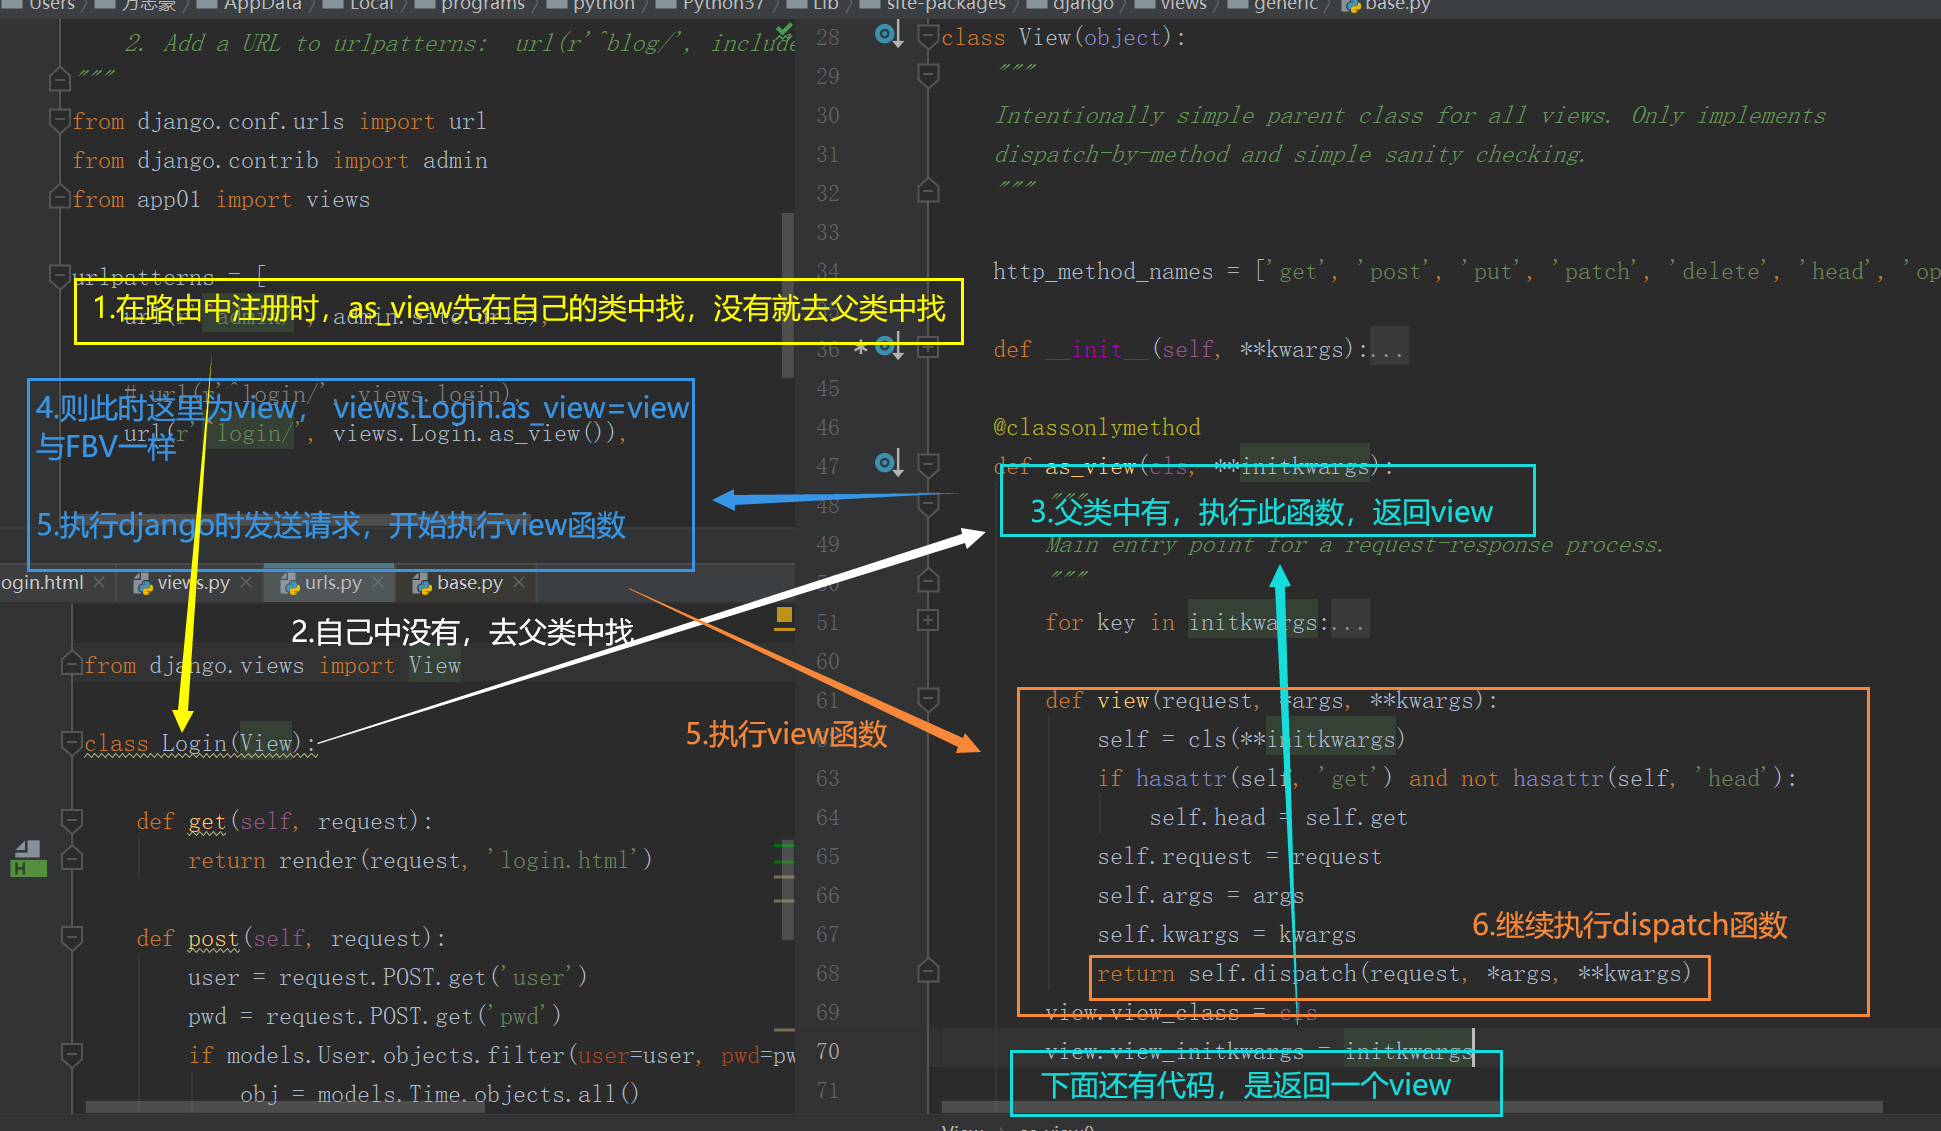The width and height of the screenshot is (1941, 1131).
Task: Click the breakpoint icon on line 28
Action: click(876, 32)
